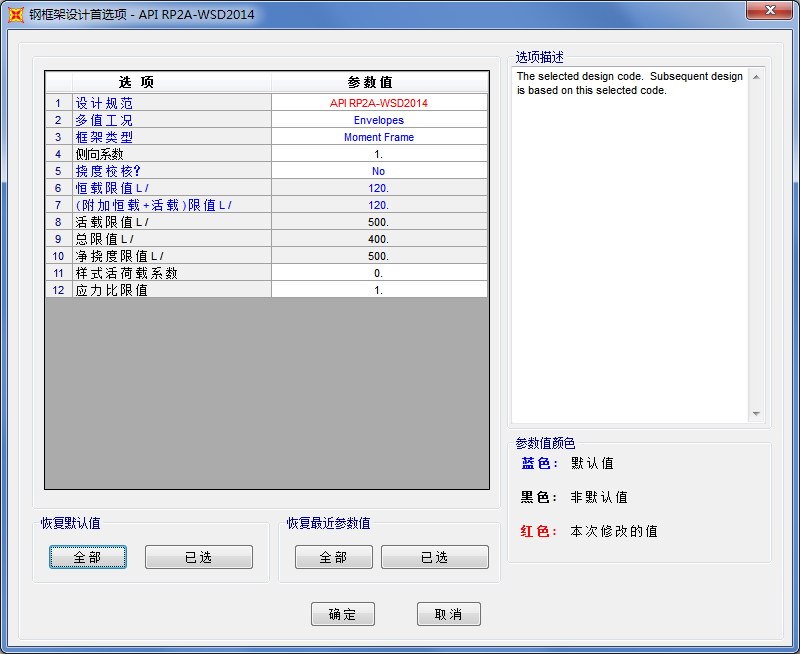This screenshot has width=800, height=654.
Task: Select row 1 设计规范 in options table
Action: pos(170,103)
